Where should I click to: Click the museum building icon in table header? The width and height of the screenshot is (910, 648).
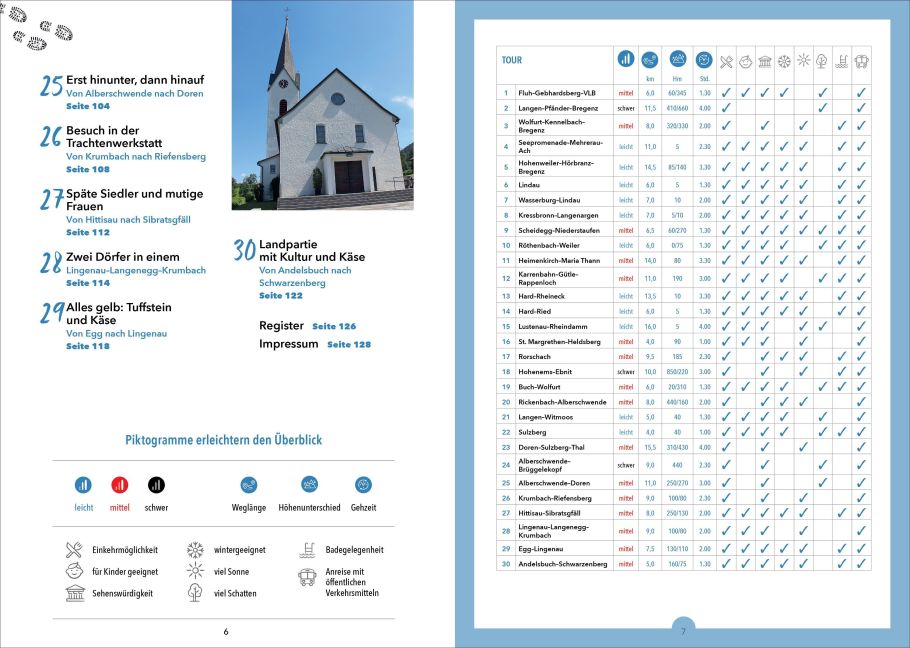point(764,60)
